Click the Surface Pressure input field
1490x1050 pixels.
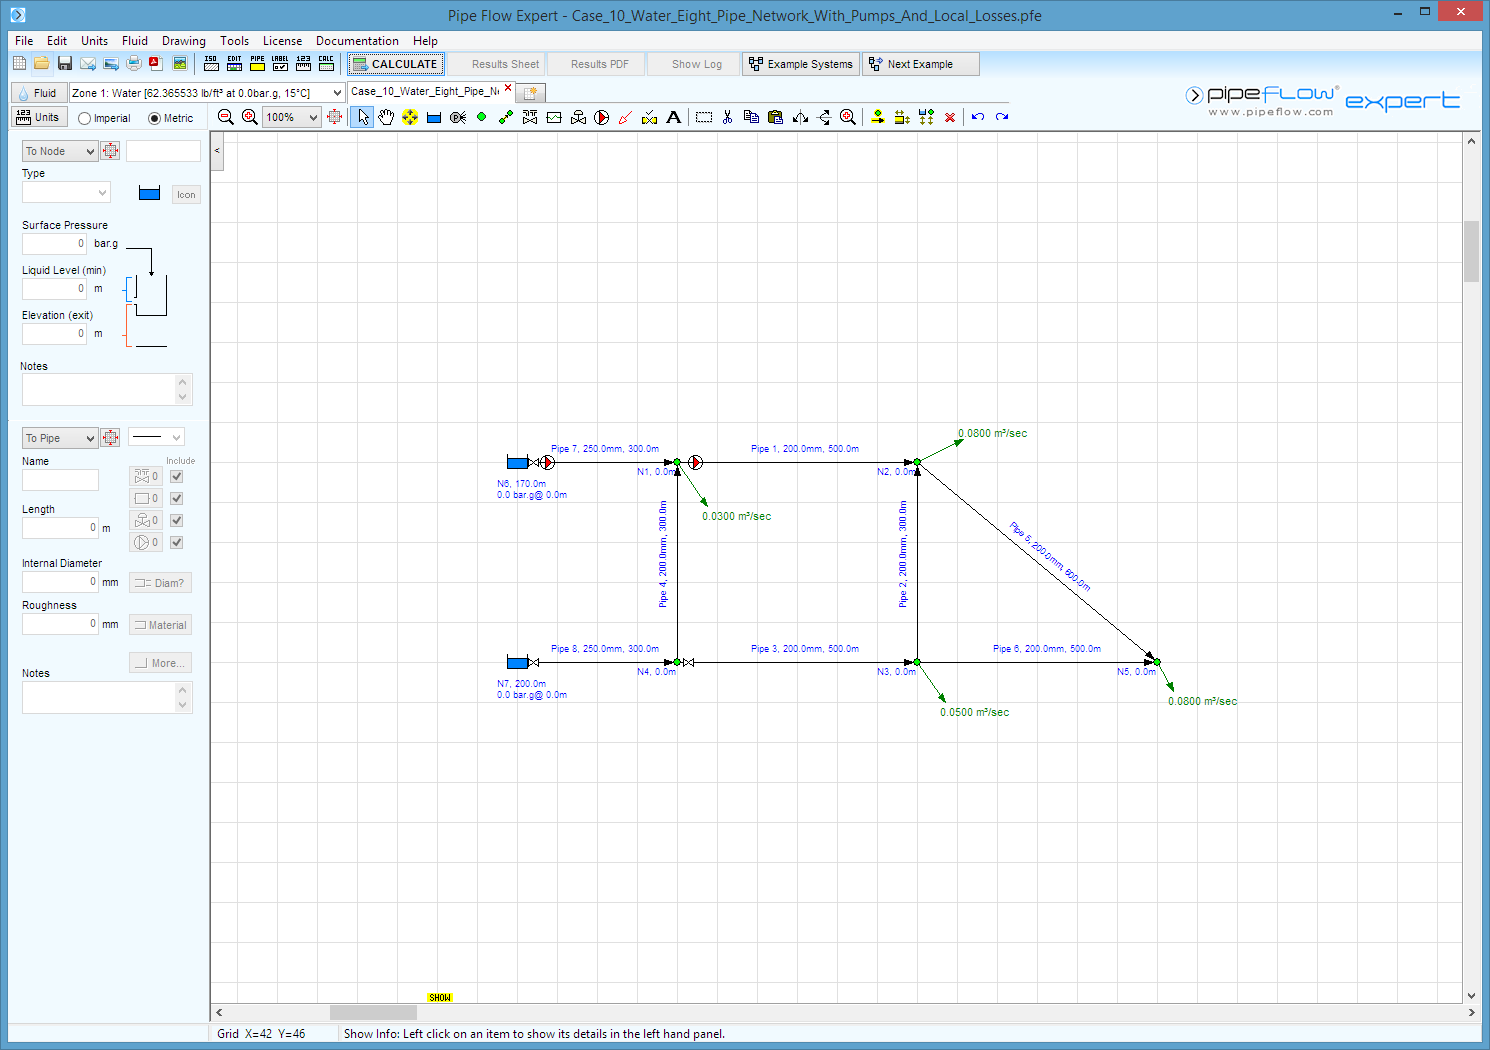click(55, 244)
